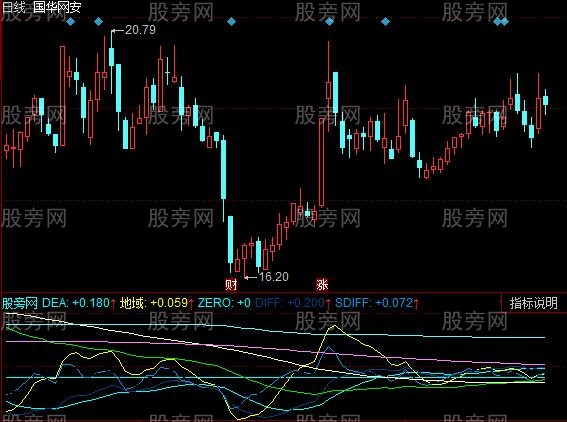Click the 涨 limit-up marker

322,285
